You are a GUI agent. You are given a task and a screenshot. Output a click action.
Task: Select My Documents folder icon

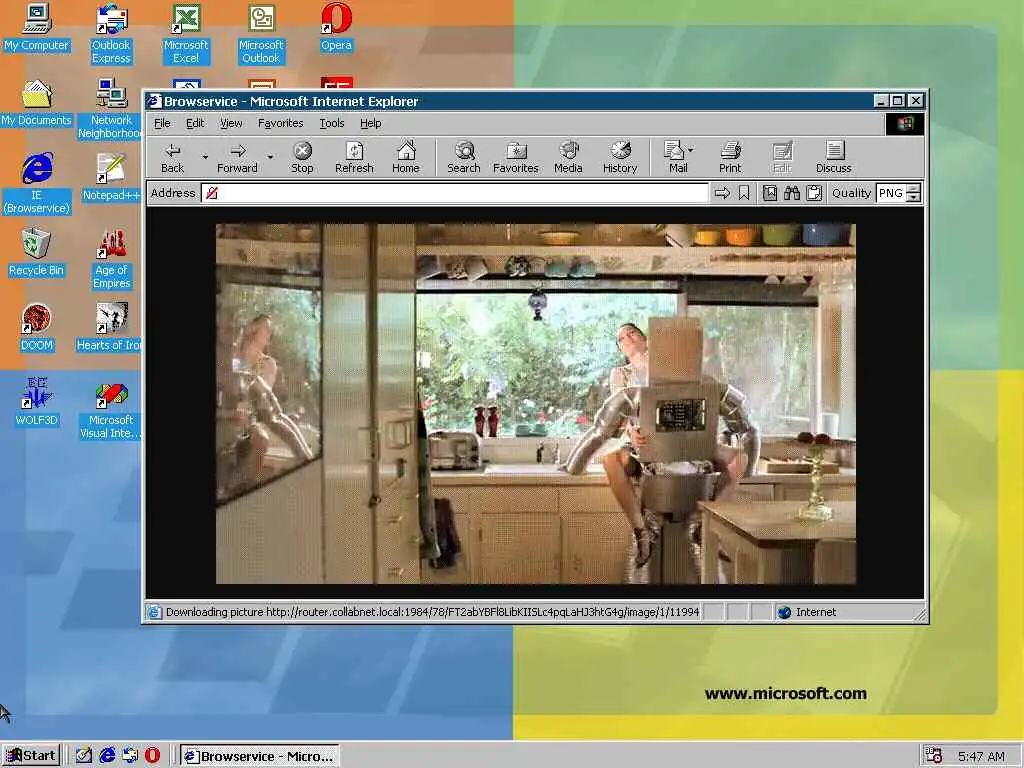point(37,103)
